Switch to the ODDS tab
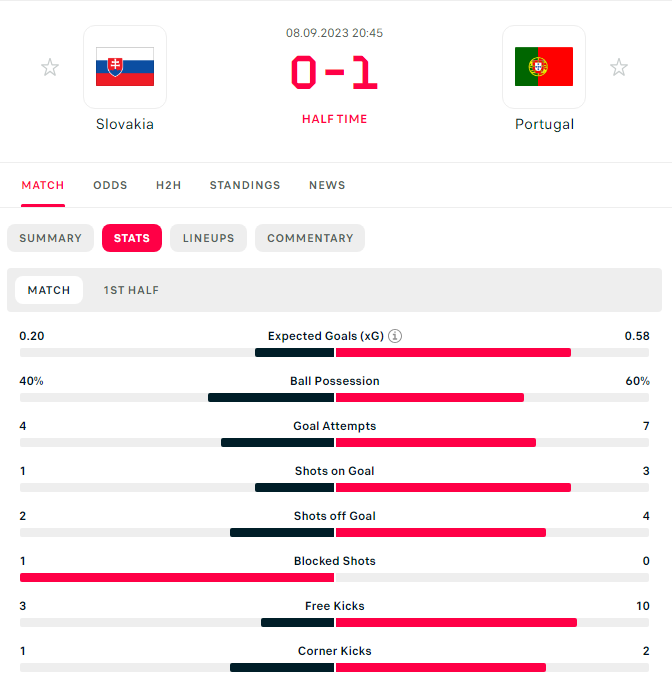The width and height of the screenshot is (672, 676). tap(110, 185)
